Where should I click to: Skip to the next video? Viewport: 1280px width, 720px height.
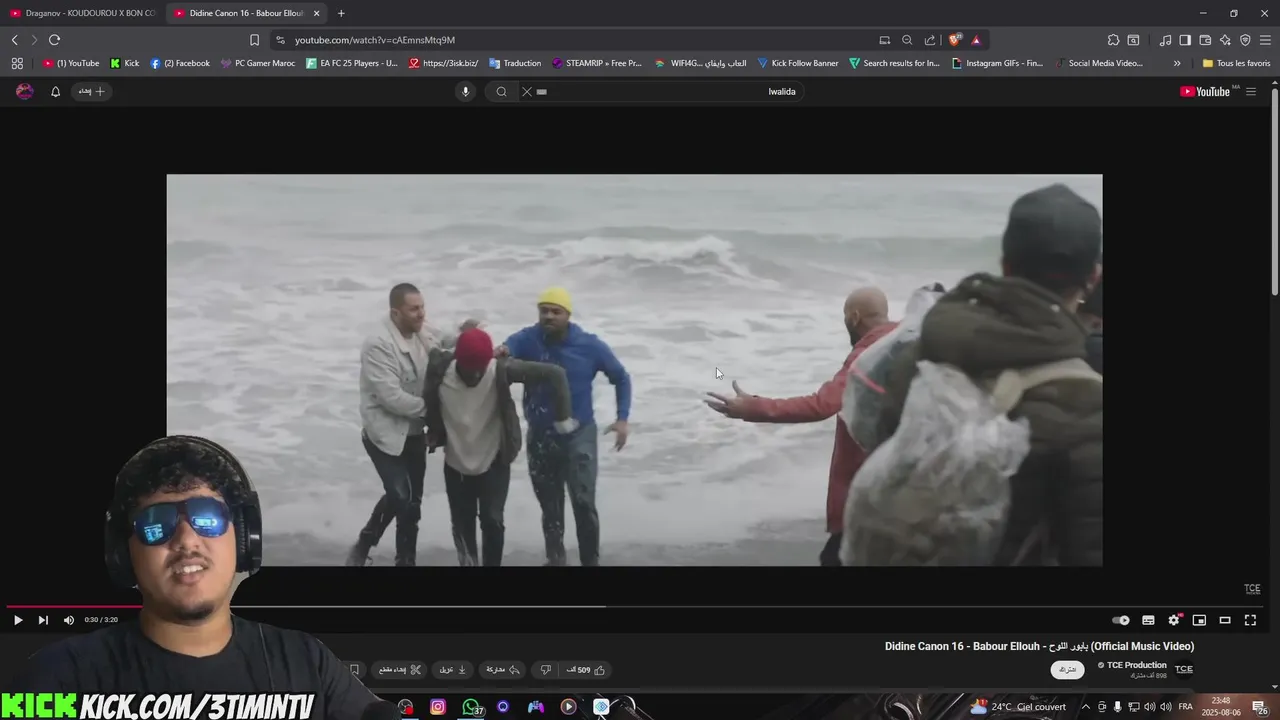(43, 620)
